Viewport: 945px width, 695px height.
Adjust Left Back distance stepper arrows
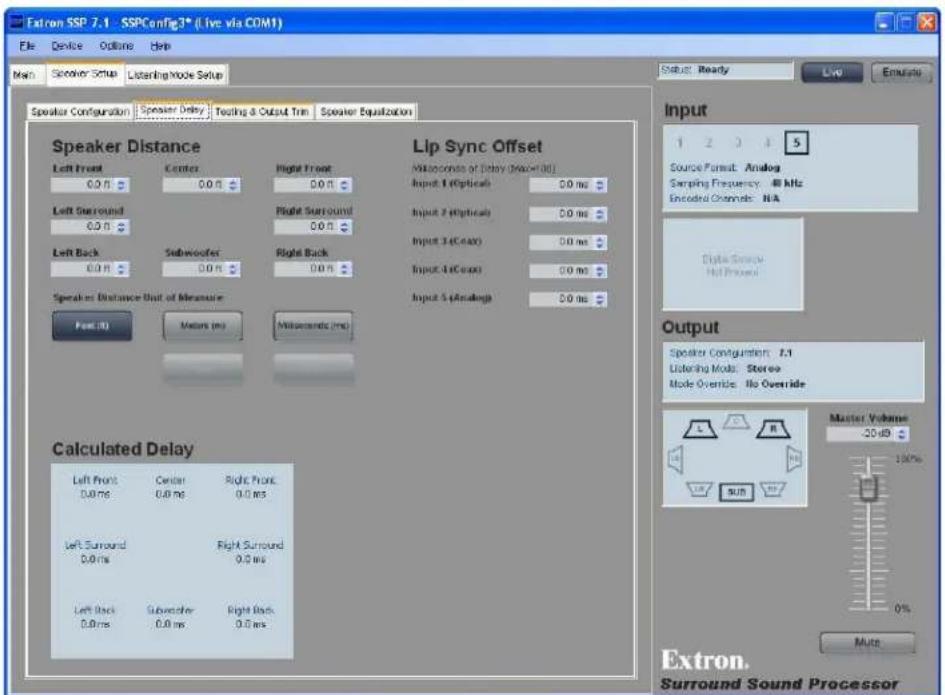pos(121,269)
